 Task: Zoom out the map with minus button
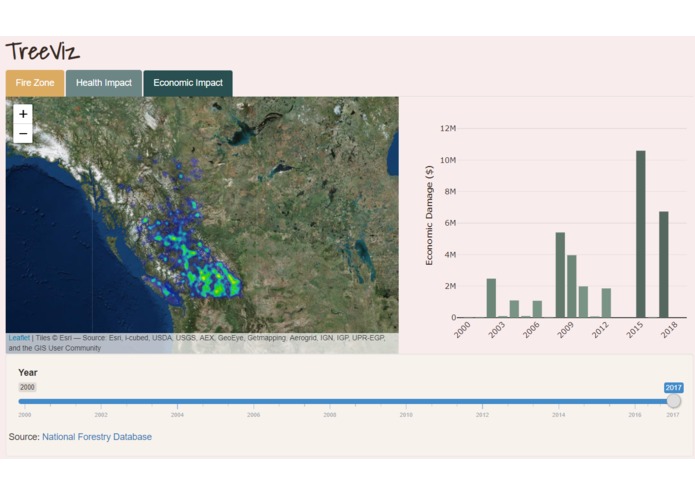point(23,133)
